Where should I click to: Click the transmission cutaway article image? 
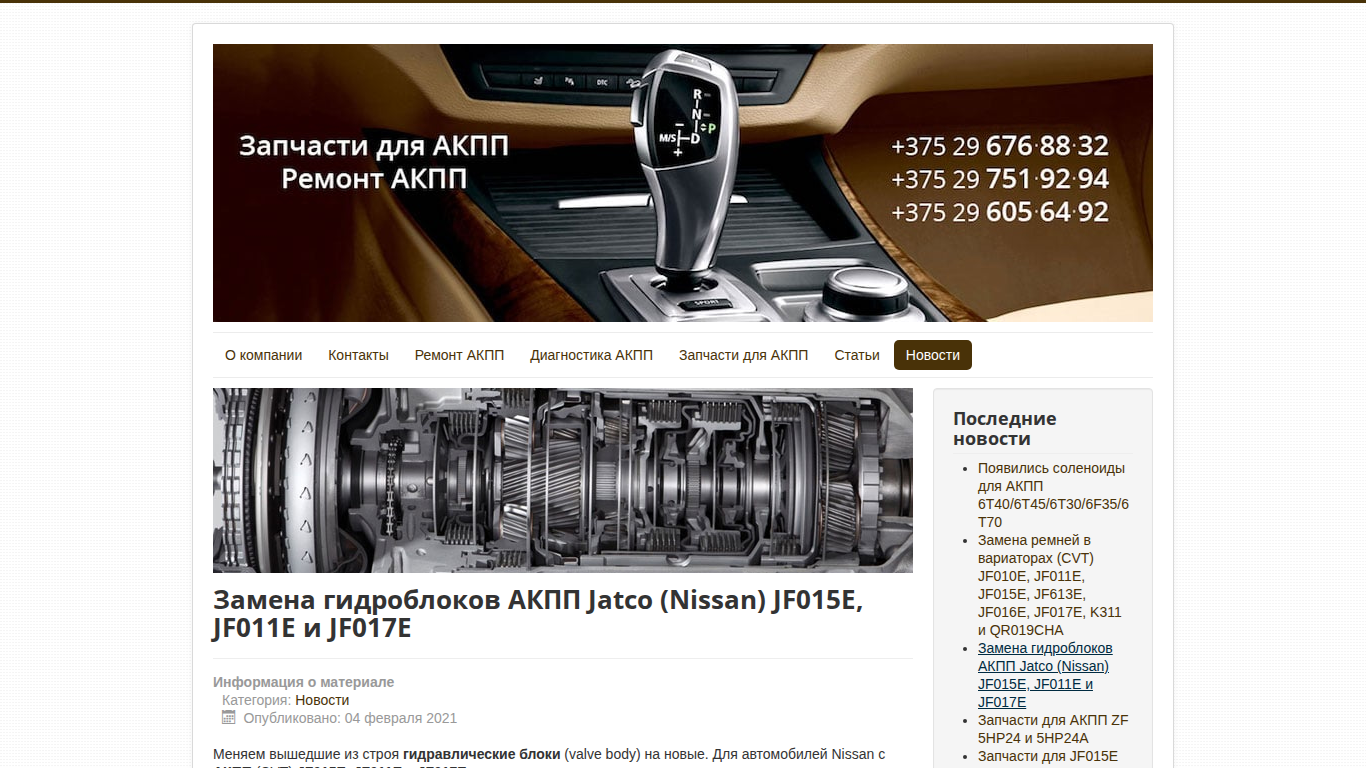[563, 481]
